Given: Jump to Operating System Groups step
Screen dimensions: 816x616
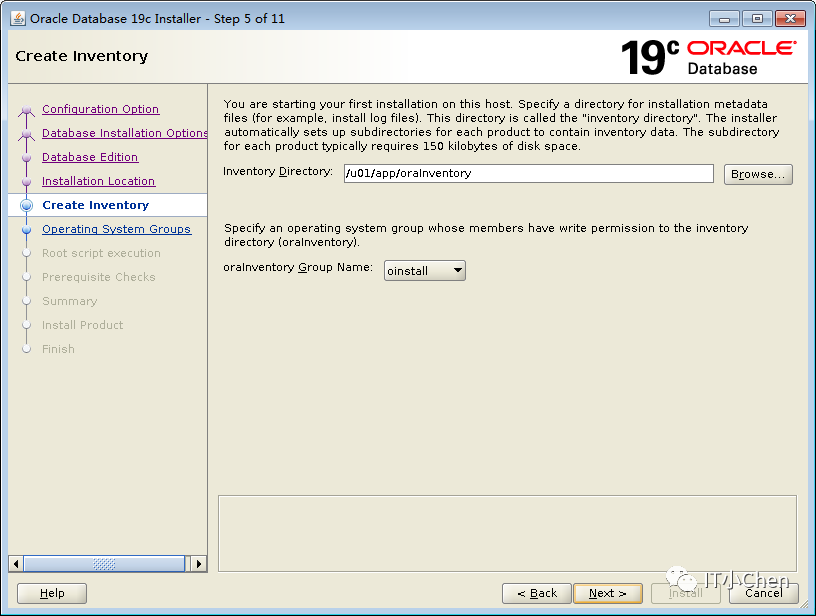Looking at the screenshot, I should pos(117,229).
